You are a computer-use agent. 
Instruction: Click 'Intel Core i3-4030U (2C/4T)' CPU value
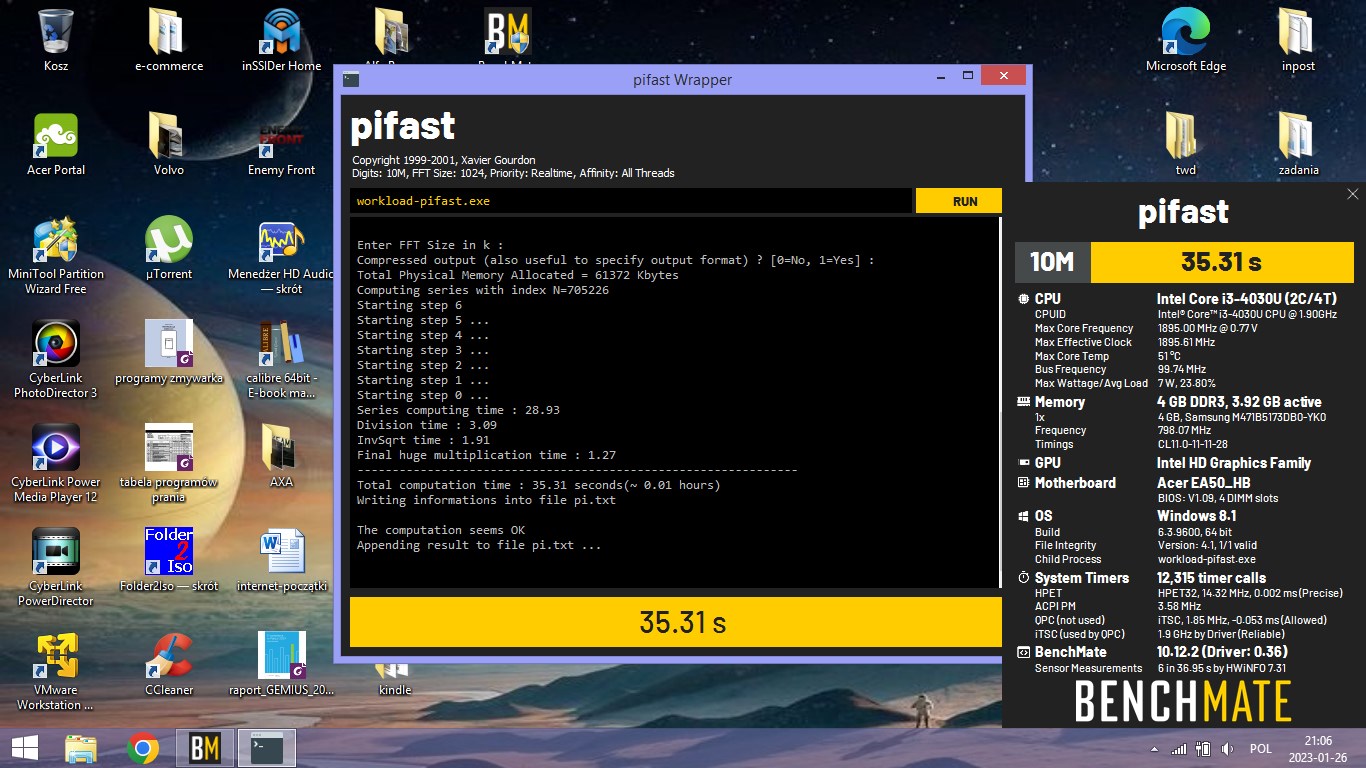pyautogui.click(x=1247, y=299)
